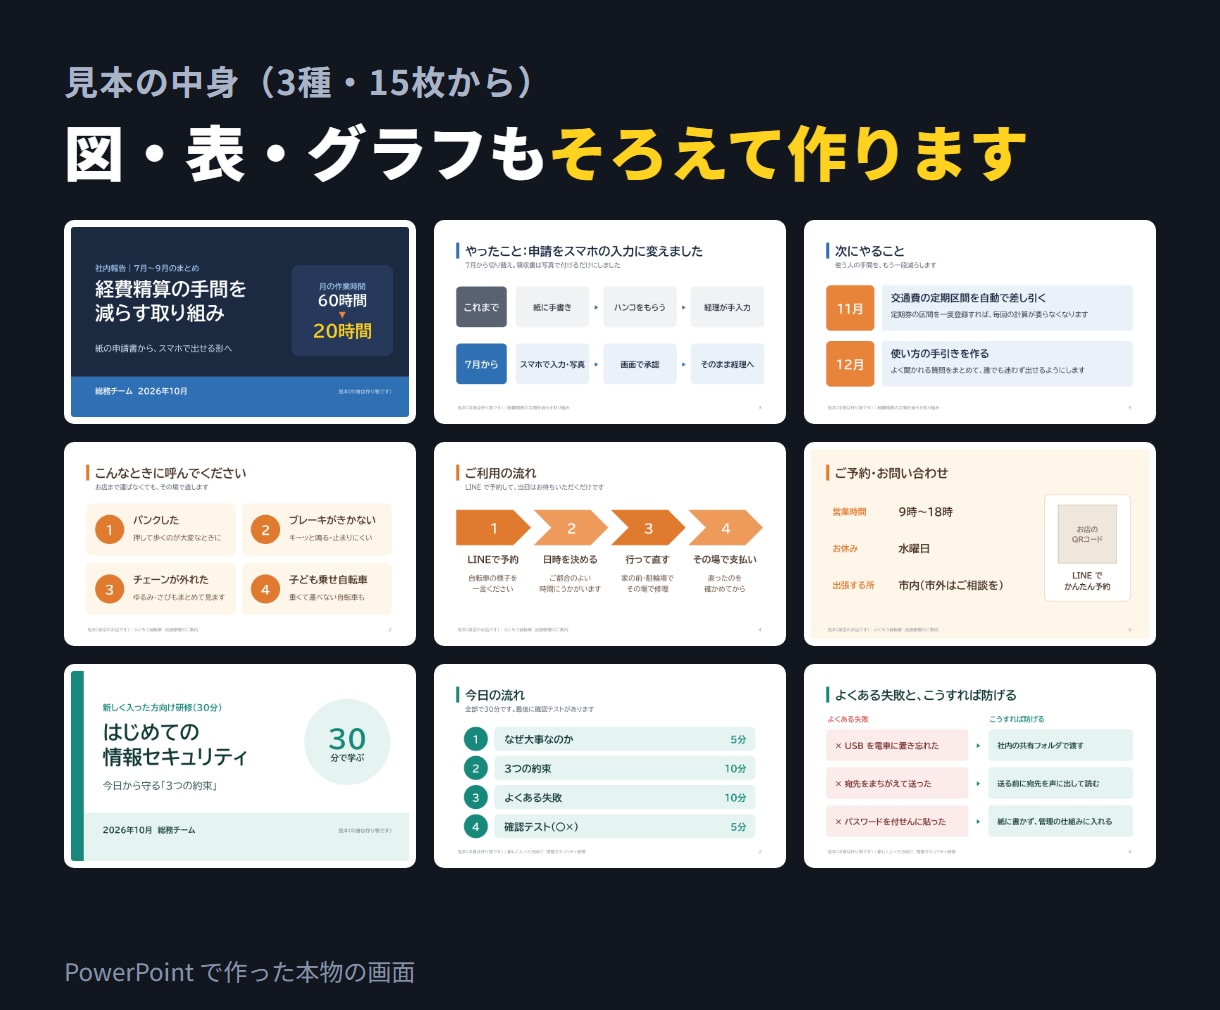This screenshot has height=1010, width=1220.
Task: Click the 市内(市外はご相談を) area value
Action: (951, 586)
